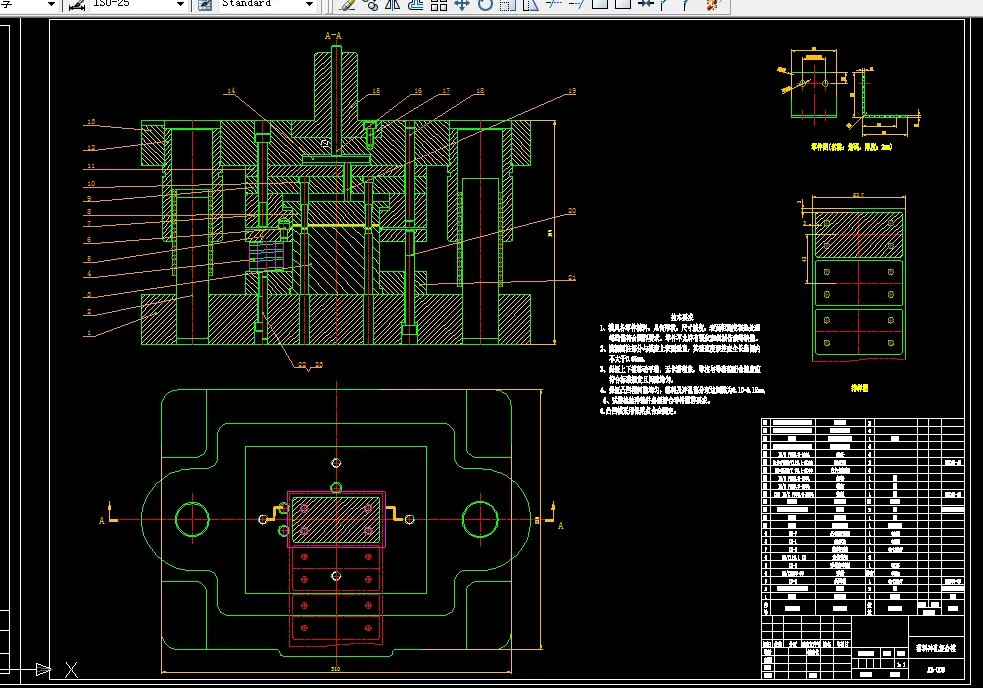
Task: Open the text style dropdown at far left
Action: 51,4
